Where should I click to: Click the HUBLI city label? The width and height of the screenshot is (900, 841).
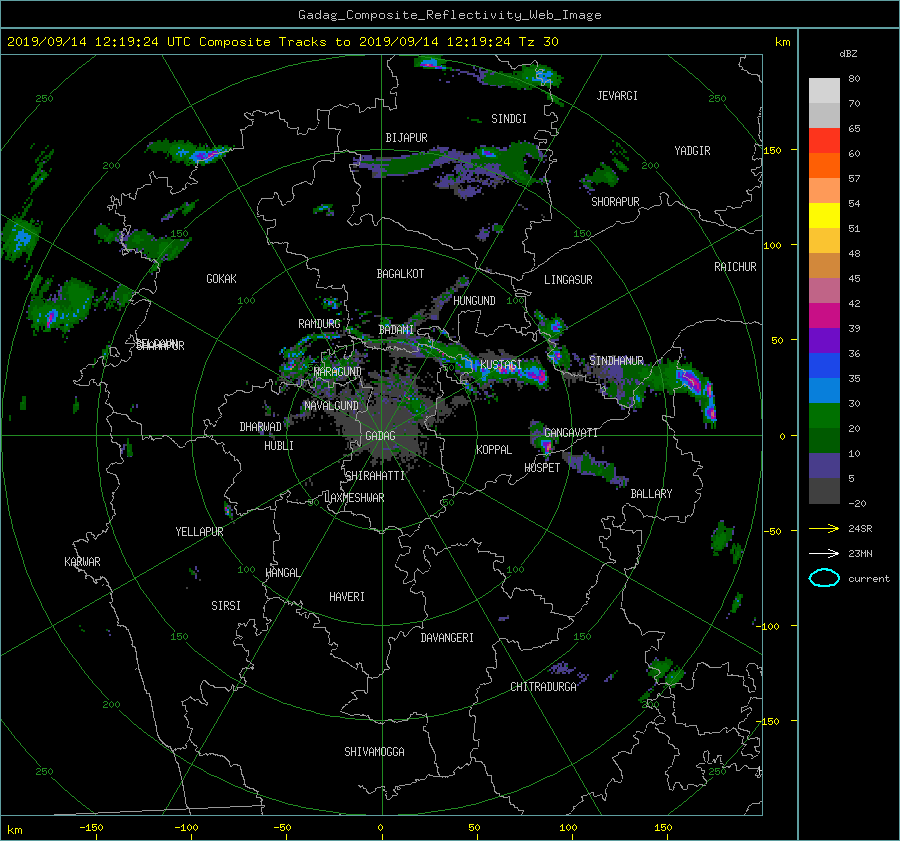pyautogui.click(x=279, y=446)
